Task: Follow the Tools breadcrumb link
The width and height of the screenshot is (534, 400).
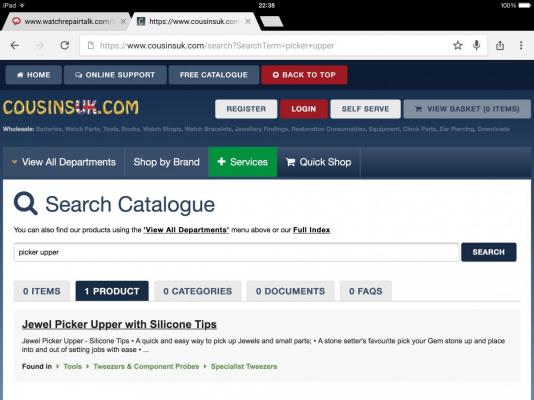Action: [73, 367]
